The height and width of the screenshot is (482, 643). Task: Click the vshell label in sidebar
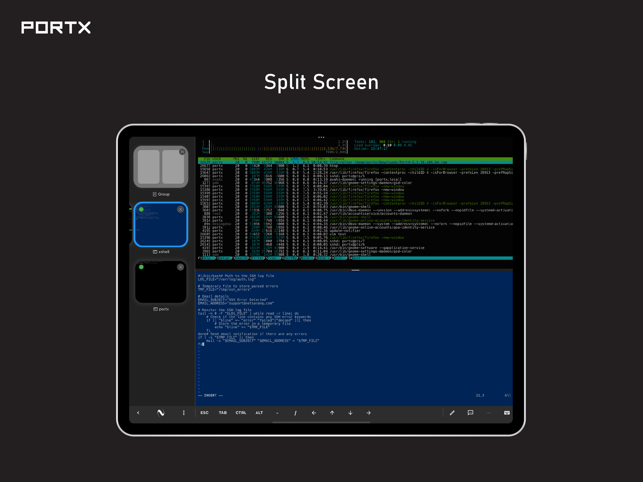click(161, 251)
